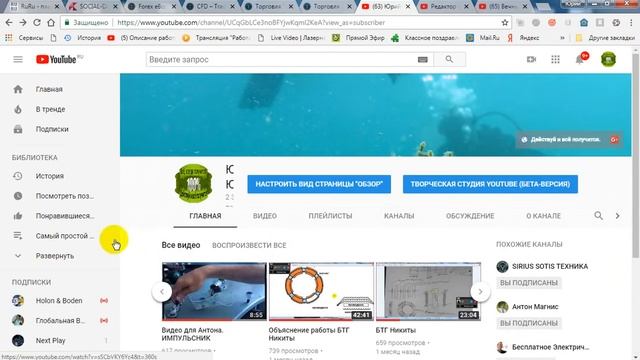Viewport: 640px width, 360px height.
Task: Open the on-screen keyboard icon in search
Action: 422,60
